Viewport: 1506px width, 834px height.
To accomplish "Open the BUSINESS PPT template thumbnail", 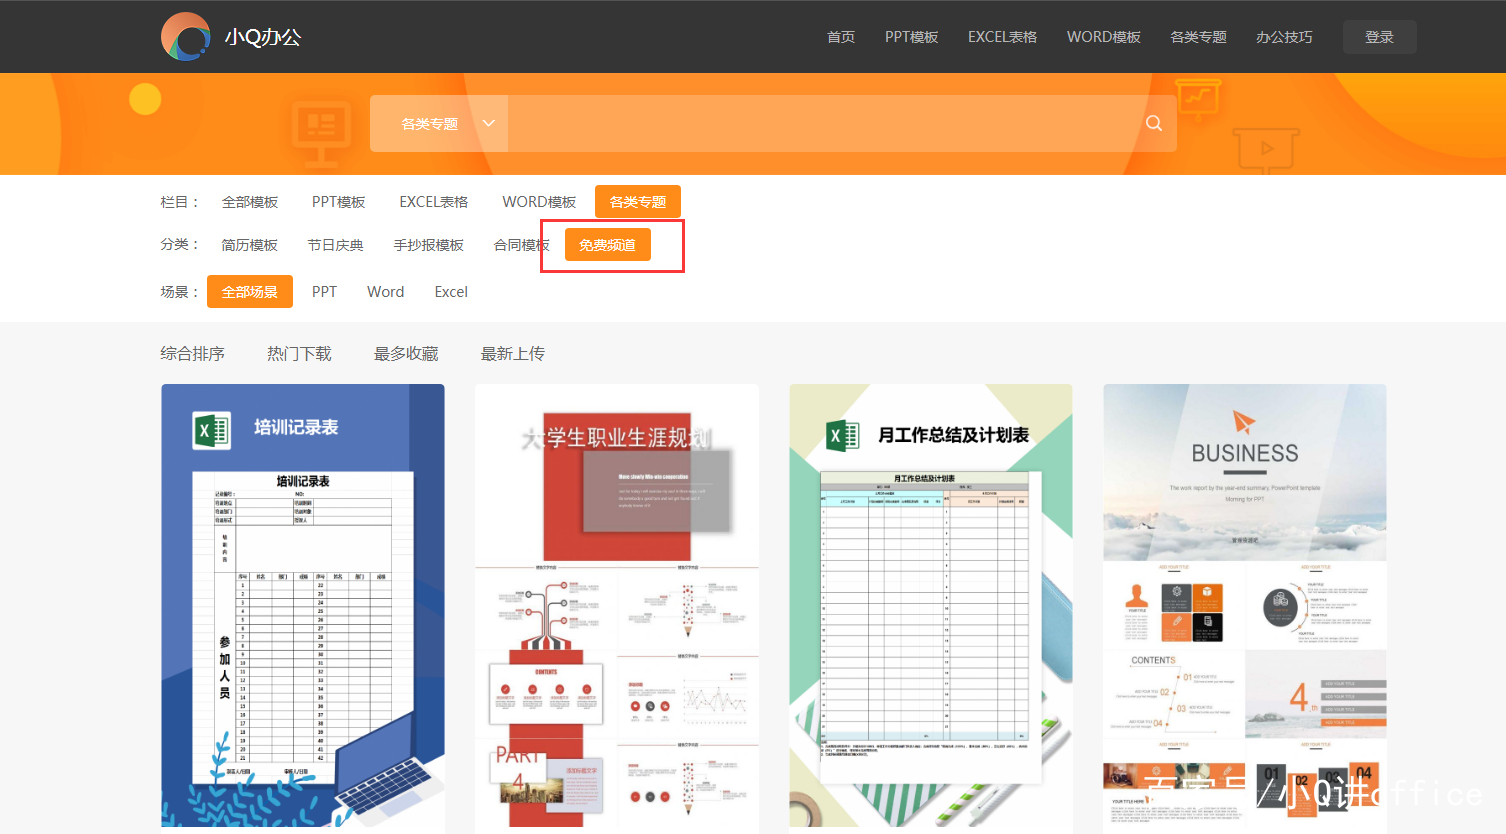I will tap(1245, 606).
